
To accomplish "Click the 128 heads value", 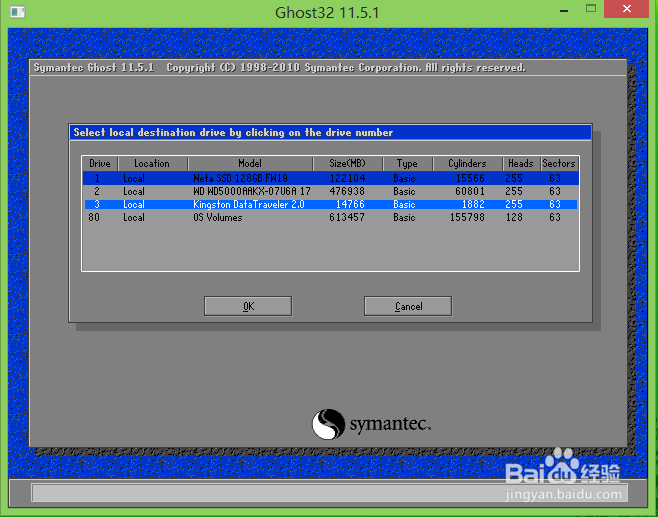I will 514,217.
